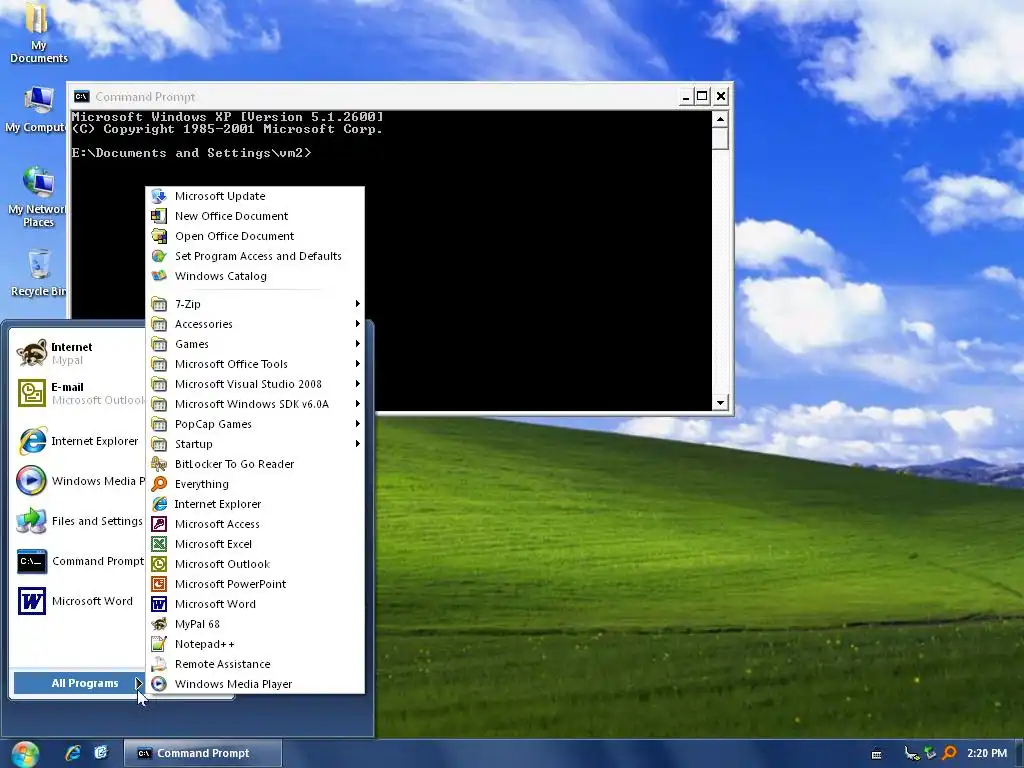Minimize the Command Prompt window
The height and width of the screenshot is (768, 1024).
pyautogui.click(x=685, y=97)
